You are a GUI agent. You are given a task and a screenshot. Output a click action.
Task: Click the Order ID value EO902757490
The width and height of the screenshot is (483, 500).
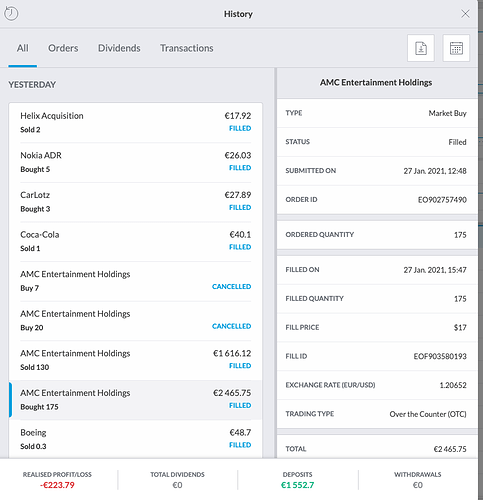(442, 200)
